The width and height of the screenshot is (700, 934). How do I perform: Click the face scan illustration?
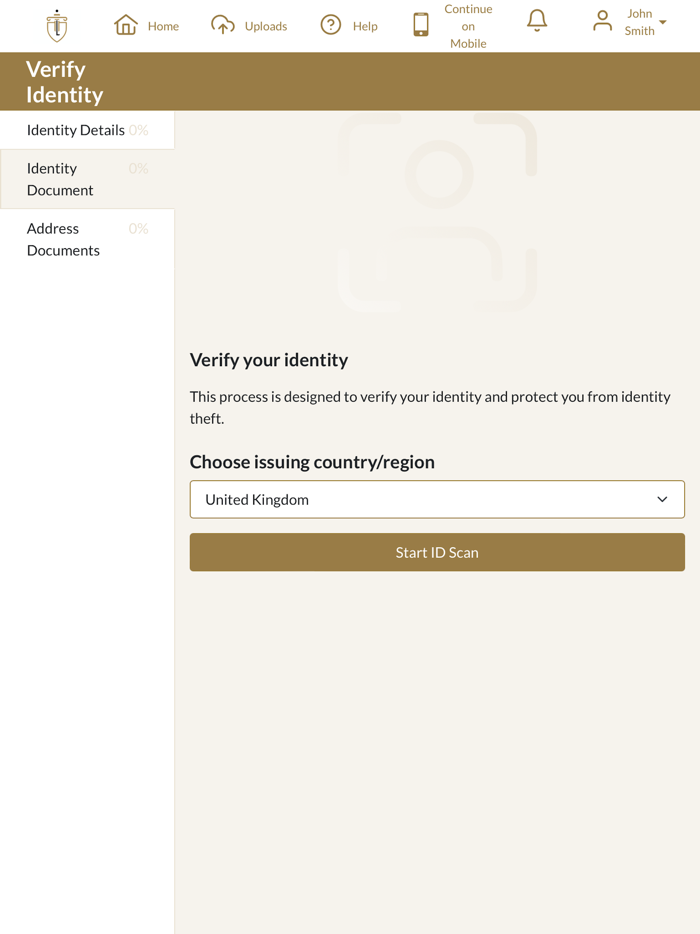pos(437,212)
